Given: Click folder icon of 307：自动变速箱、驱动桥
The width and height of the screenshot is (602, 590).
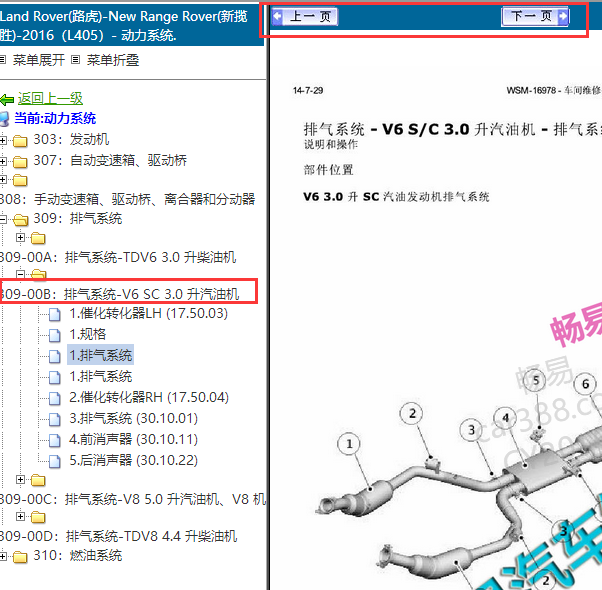Looking at the screenshot, I should click(20, 162).
